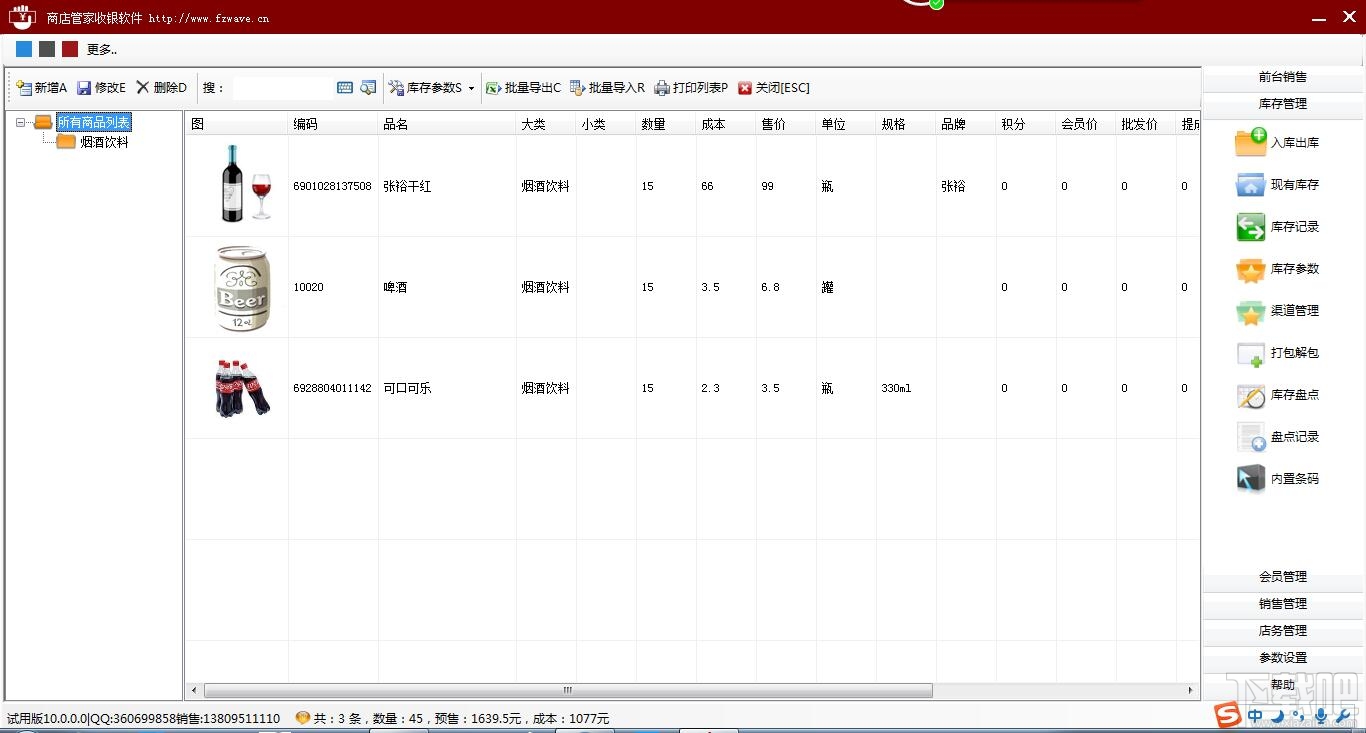Switch to the 会员管理 section
Viewport: 1366px width, 733px height.
click(1282, 576)
